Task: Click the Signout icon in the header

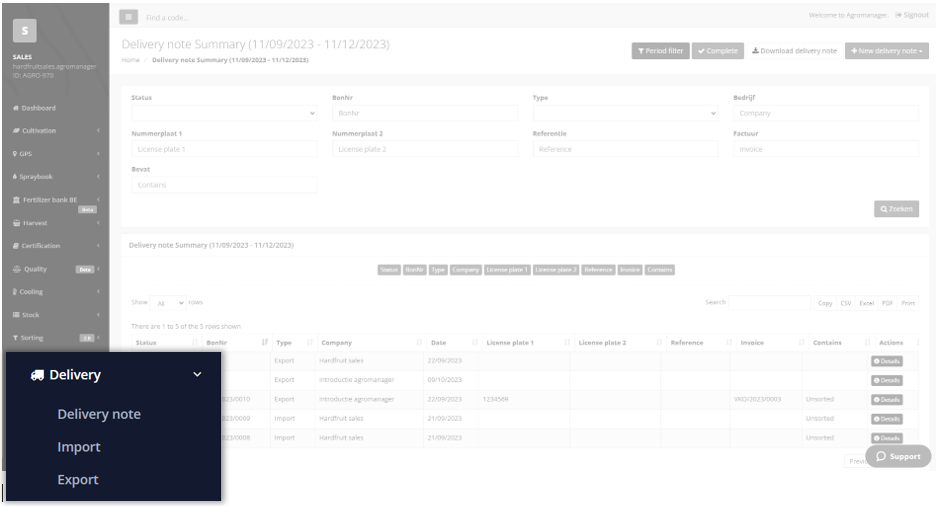Action: (x=898, y=15)
